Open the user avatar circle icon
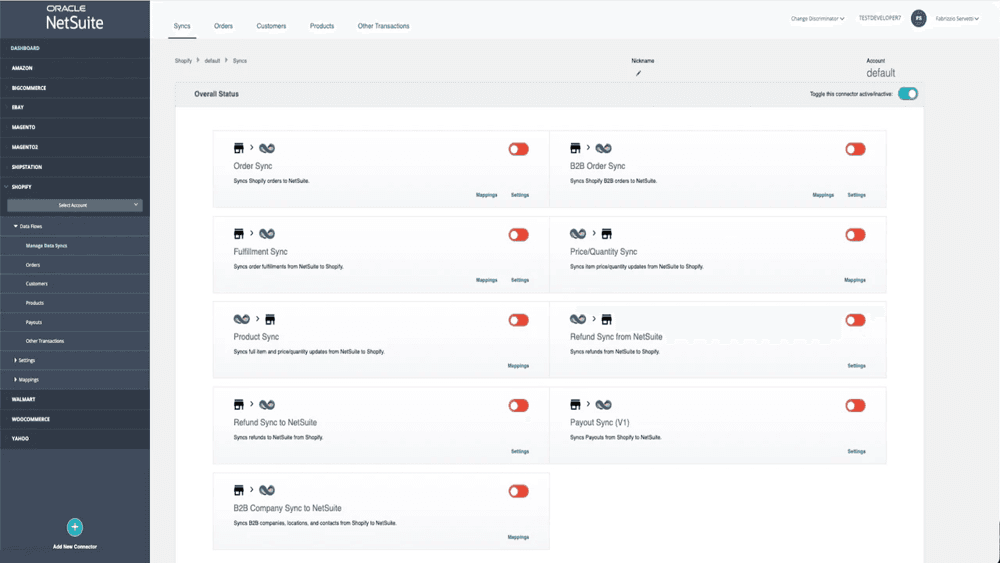1000x563 pixels. pyautogui.click(x=918, y=18)
